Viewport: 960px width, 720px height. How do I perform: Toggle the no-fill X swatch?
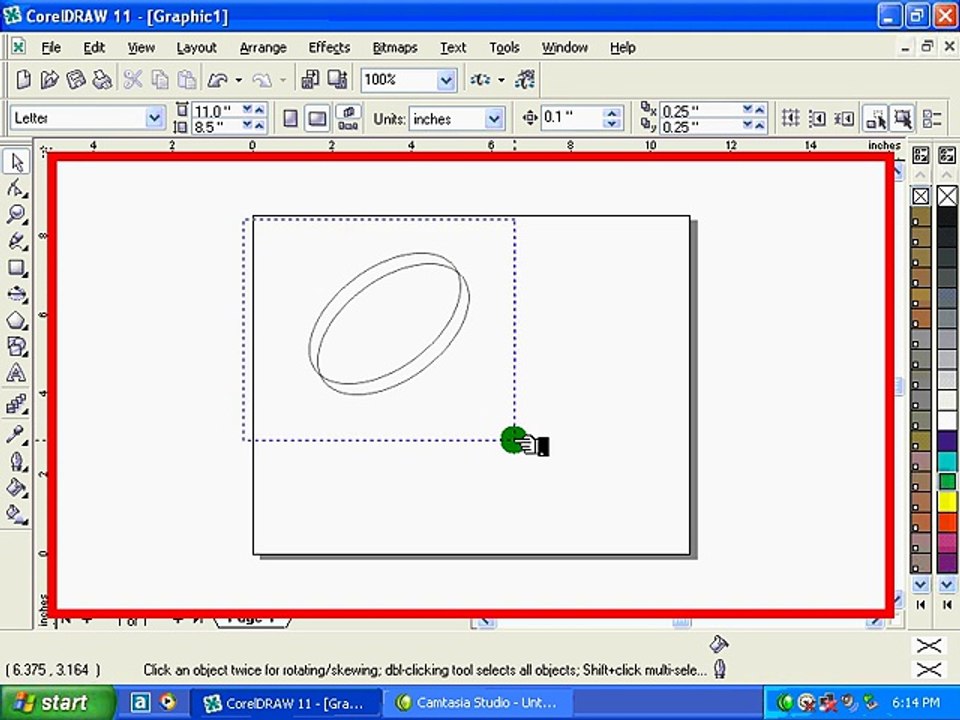[947, 197]
